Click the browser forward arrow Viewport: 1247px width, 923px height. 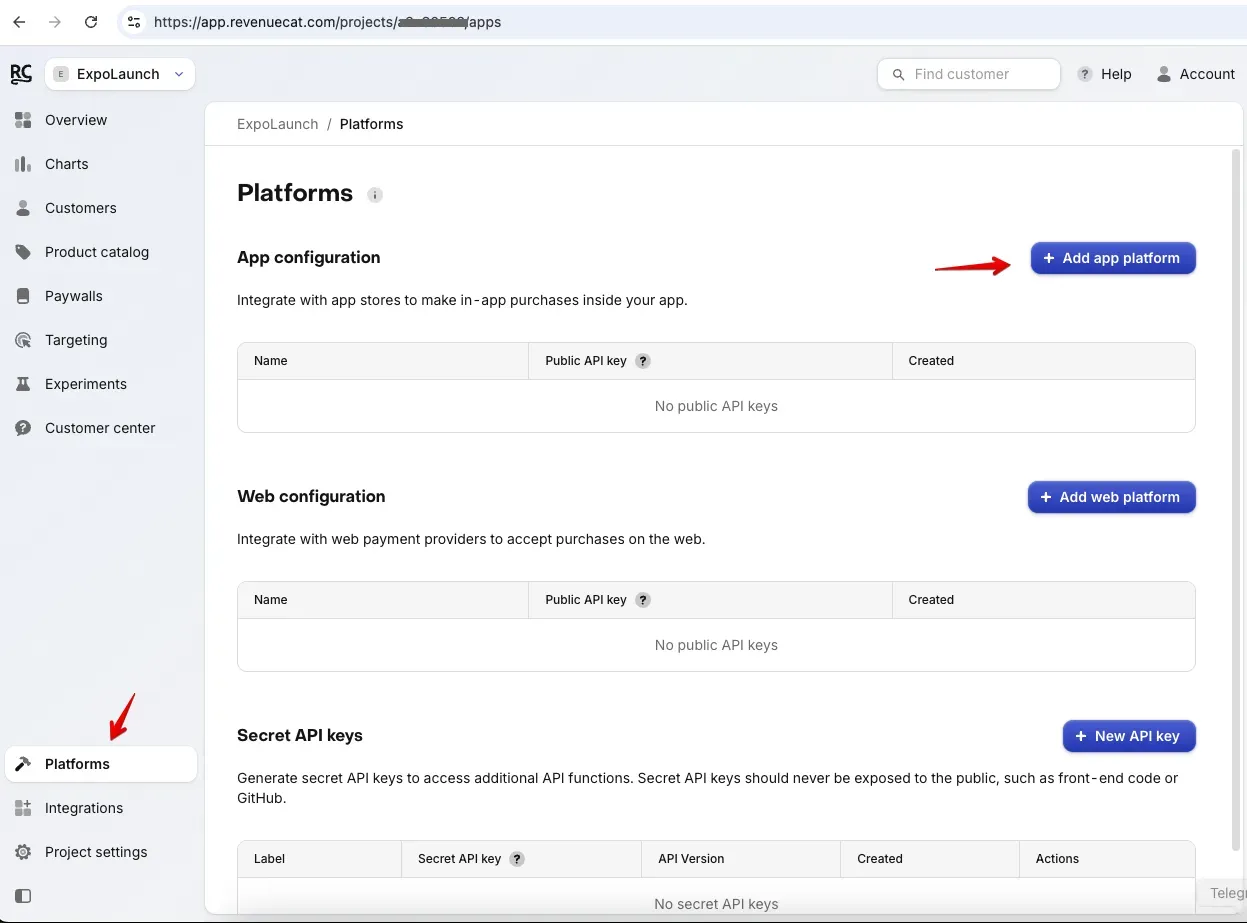(55, 21)
